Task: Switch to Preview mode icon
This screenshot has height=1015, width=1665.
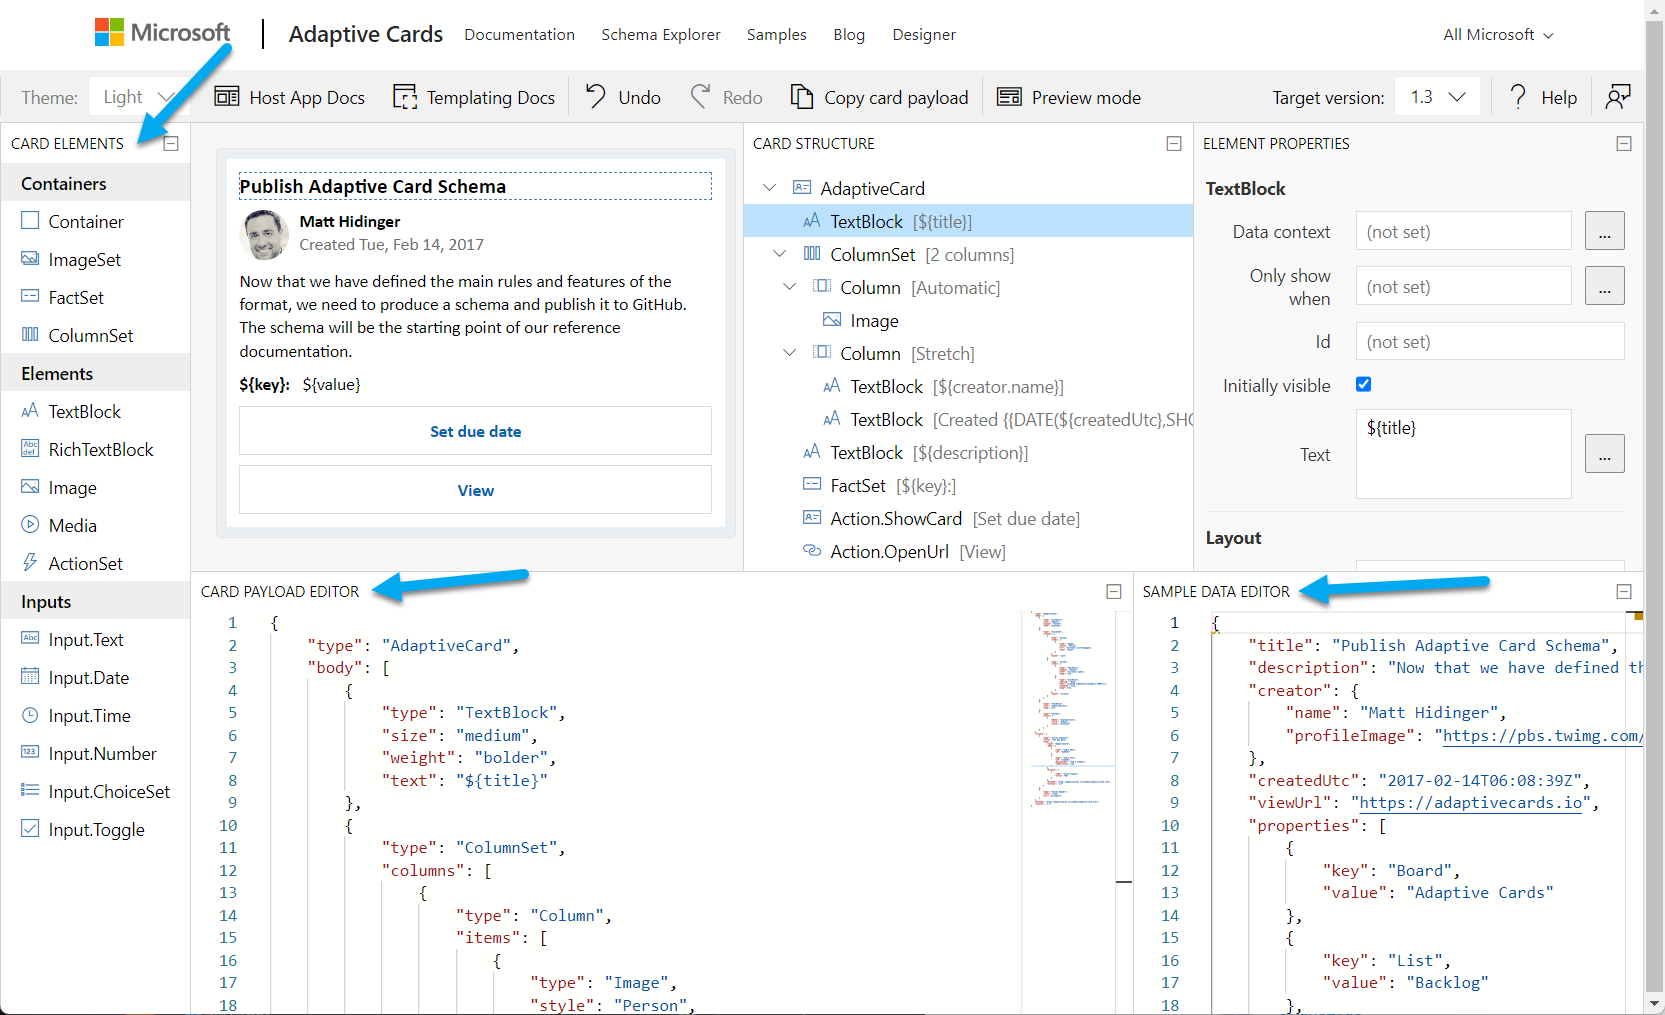Action: pyautogui.click(x=1010, y=97)
